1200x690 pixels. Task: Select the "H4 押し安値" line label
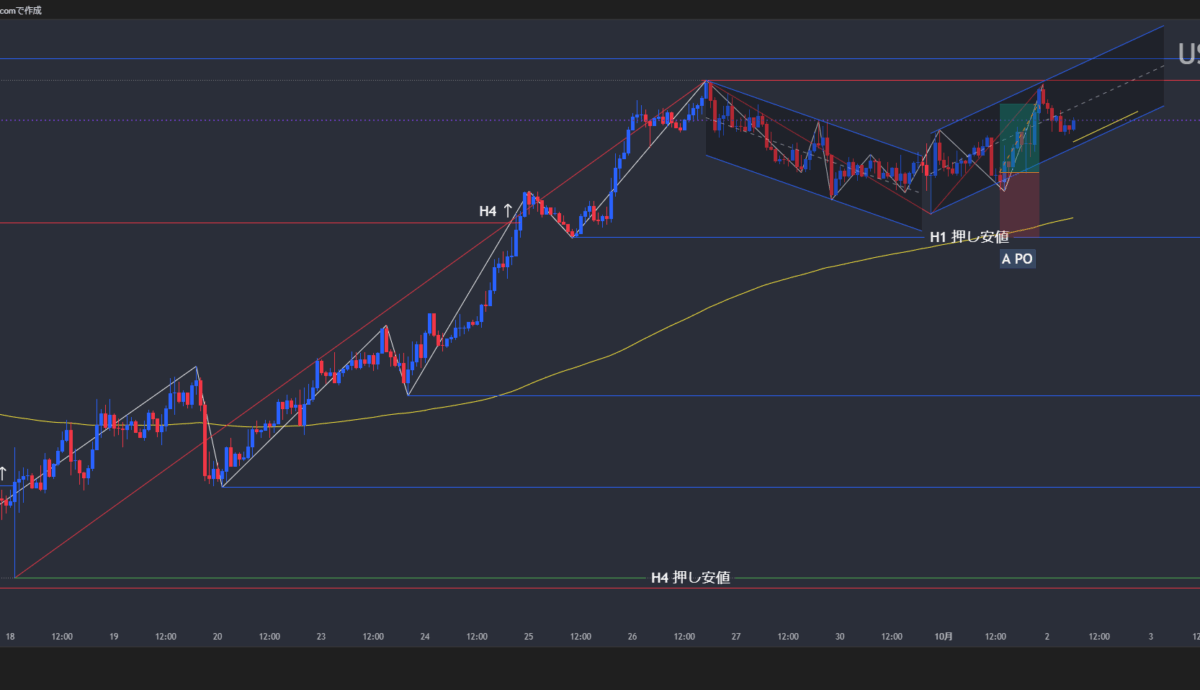[690, 577]
